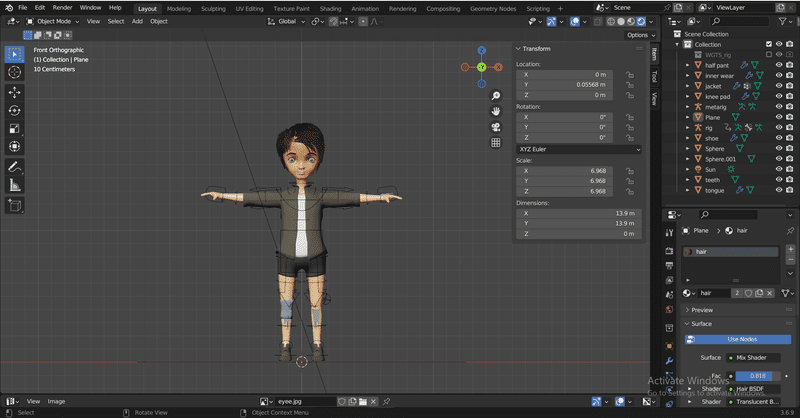Hide the Sun light's eye icon
800x418 pixels.
pos(777,169)
